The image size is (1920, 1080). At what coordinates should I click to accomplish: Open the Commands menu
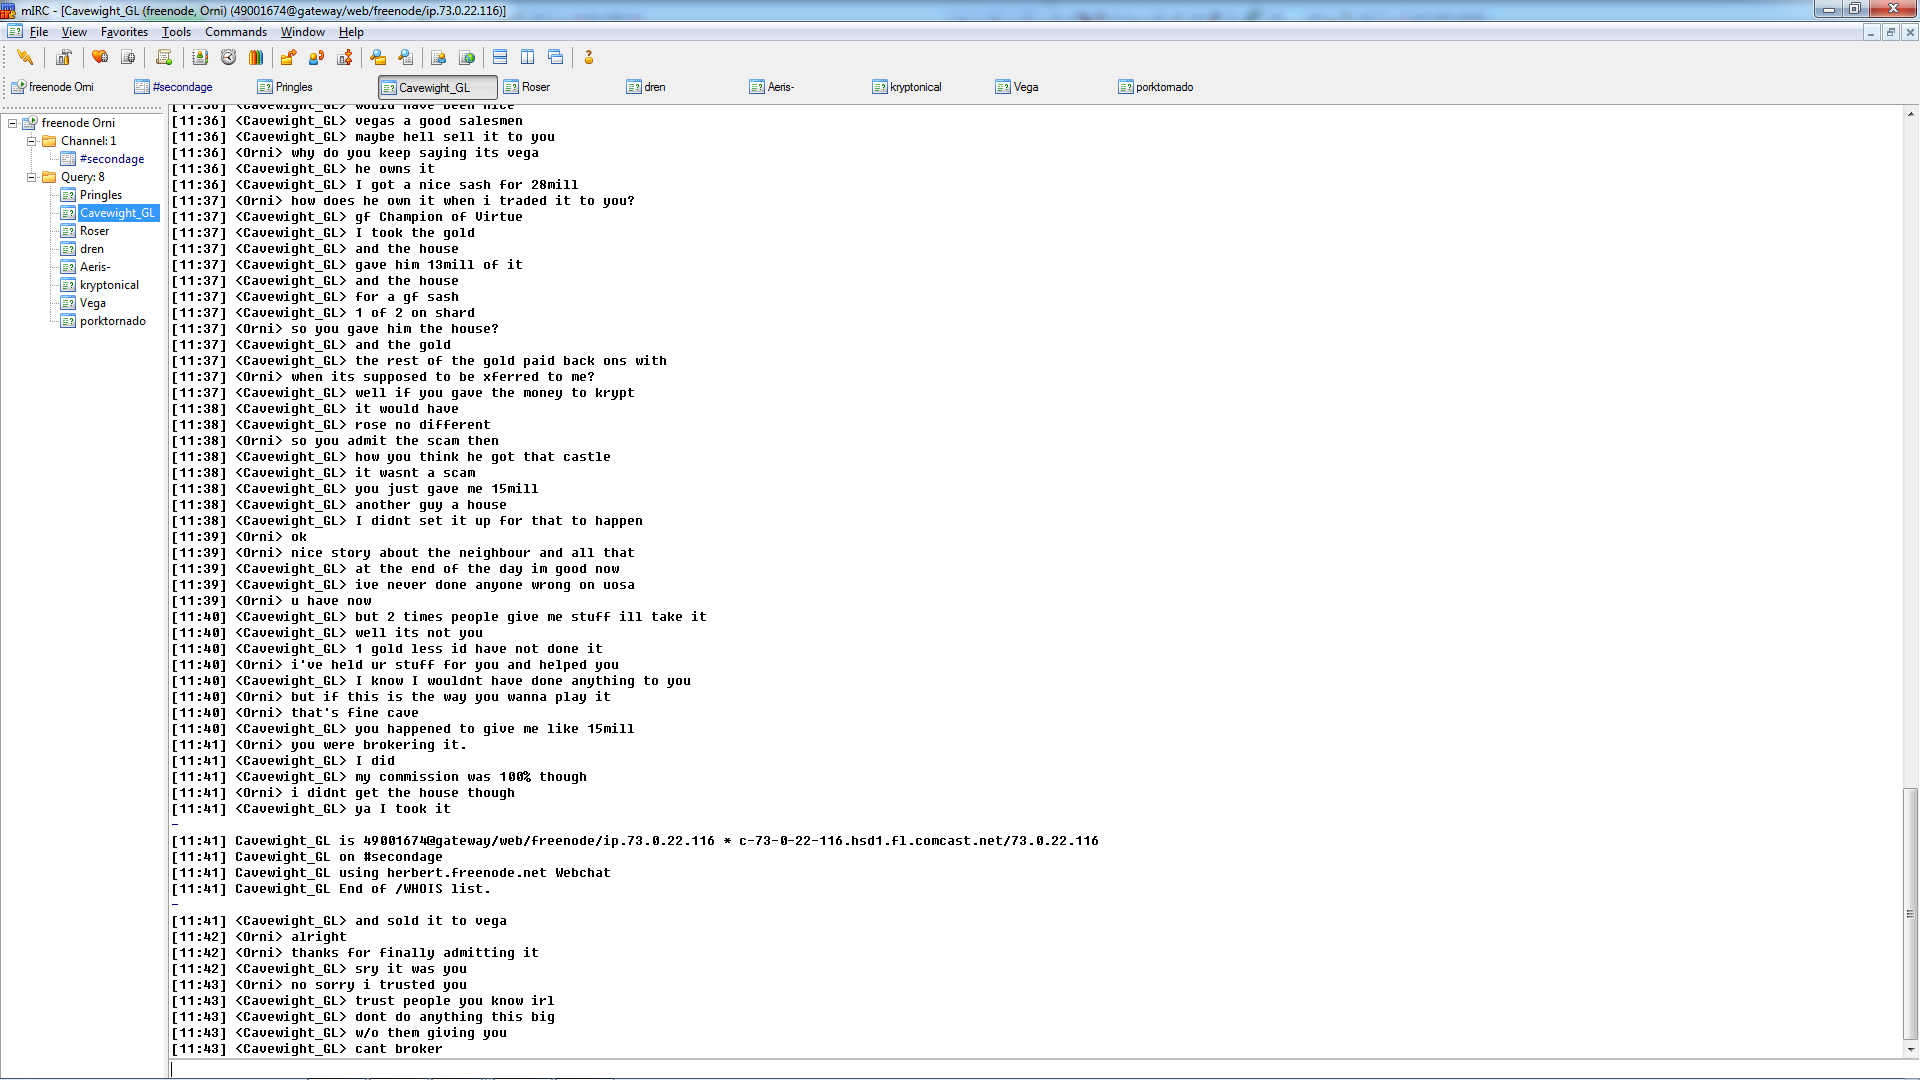tap(235, 32)
